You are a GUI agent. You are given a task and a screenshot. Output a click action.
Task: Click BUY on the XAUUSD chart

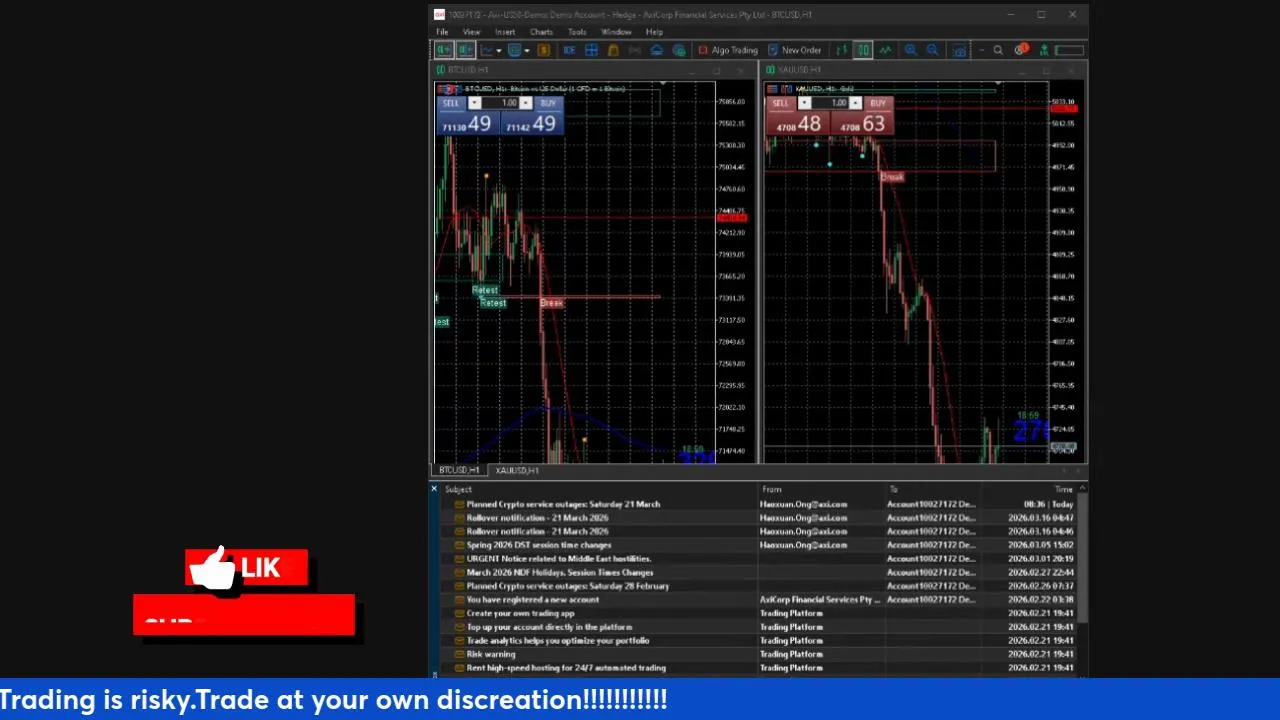pyautogui.click(x=877, y=103)
